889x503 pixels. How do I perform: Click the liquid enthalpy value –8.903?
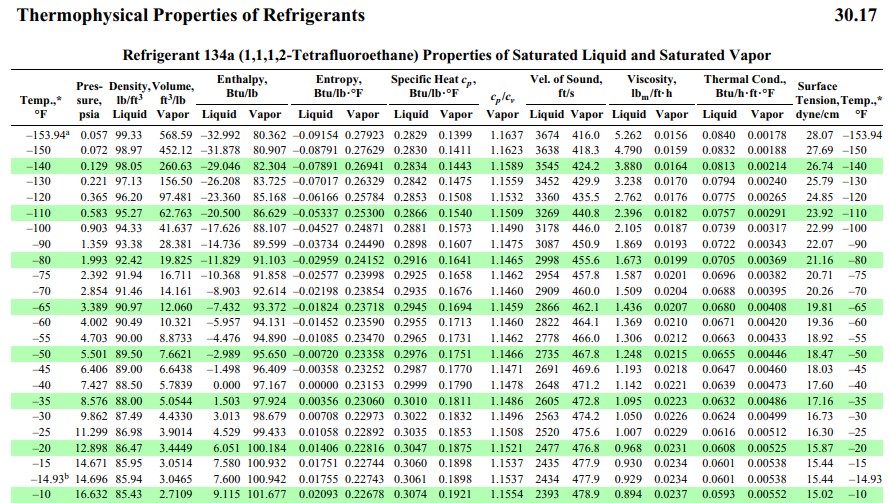click(223, 291)
